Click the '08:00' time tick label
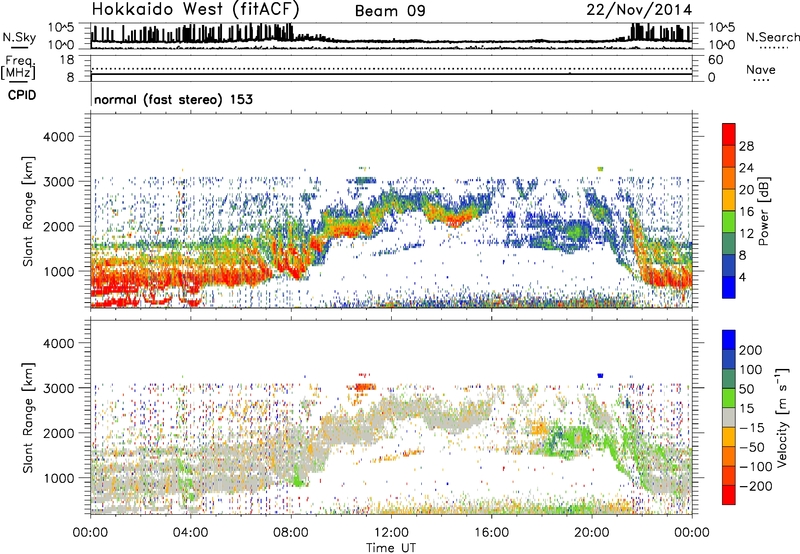The width and height of the screenshot is (800, 554). pos(291,533)
